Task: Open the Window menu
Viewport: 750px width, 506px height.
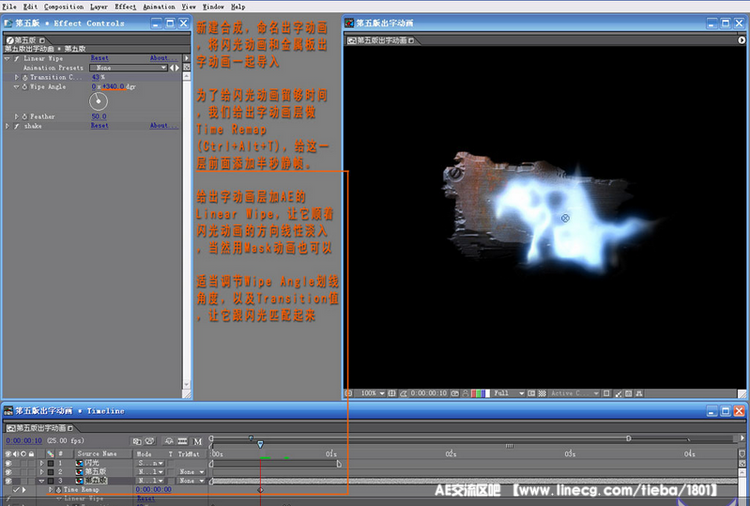Action: tap(213, 7)
